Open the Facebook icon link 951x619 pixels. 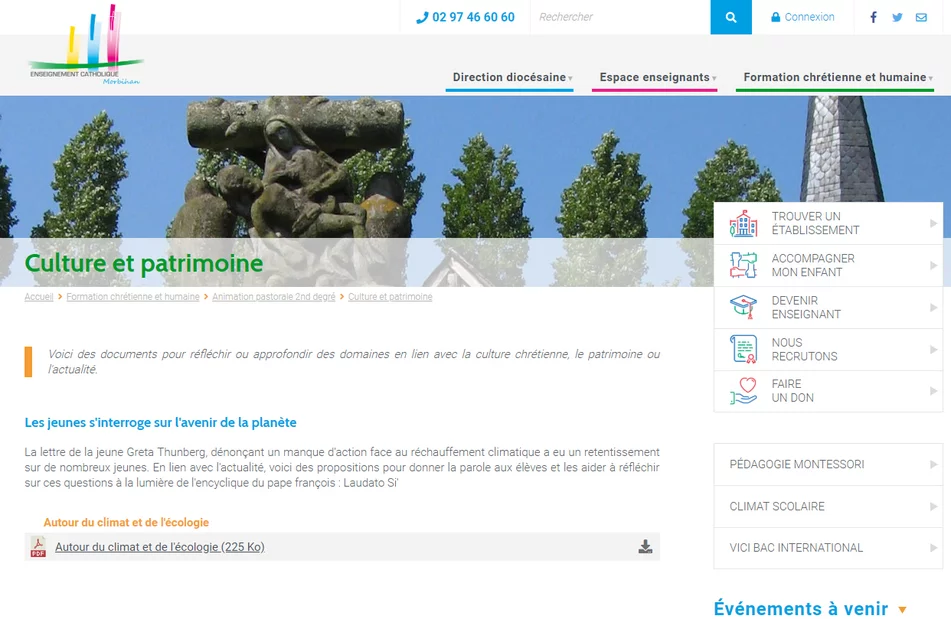(x=873, y=17)
